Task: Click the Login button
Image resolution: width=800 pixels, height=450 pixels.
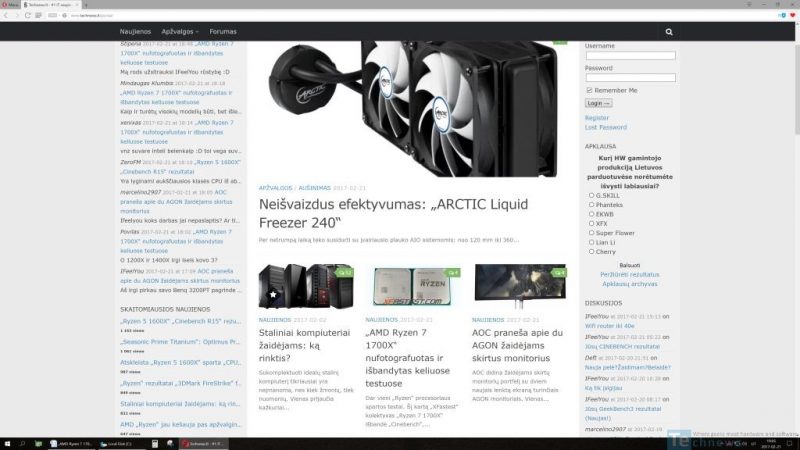Action: point(598,103)
